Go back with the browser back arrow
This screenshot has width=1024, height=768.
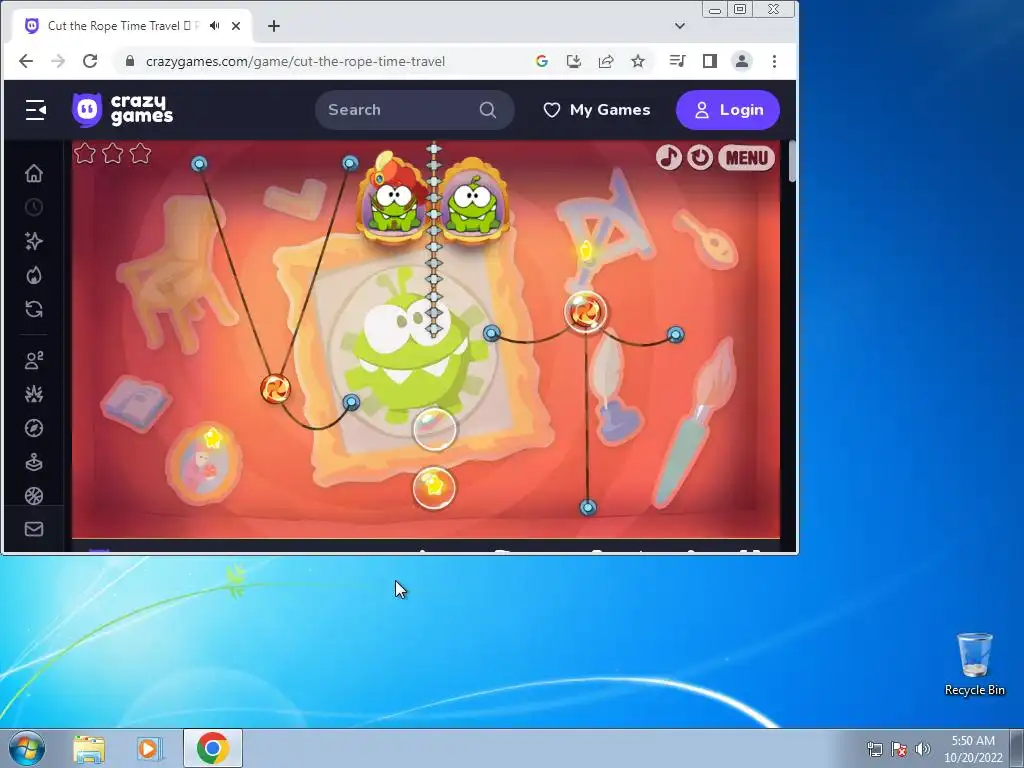tap(26, 61)
